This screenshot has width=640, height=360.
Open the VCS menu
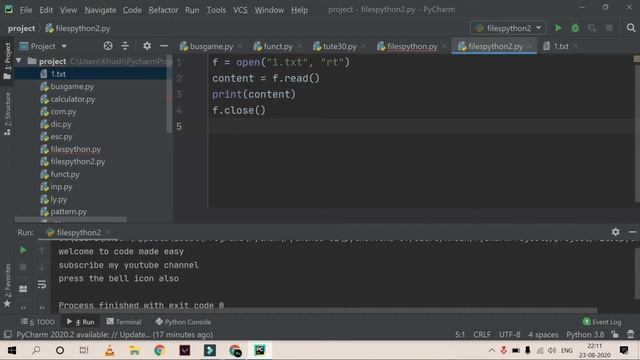pos(240,10)
